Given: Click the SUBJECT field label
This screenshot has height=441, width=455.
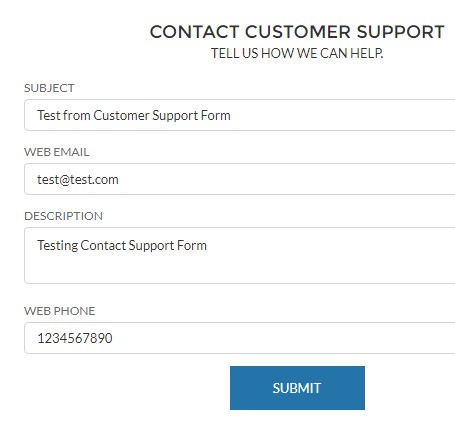Looking at the screenshot, I should 49,88.
